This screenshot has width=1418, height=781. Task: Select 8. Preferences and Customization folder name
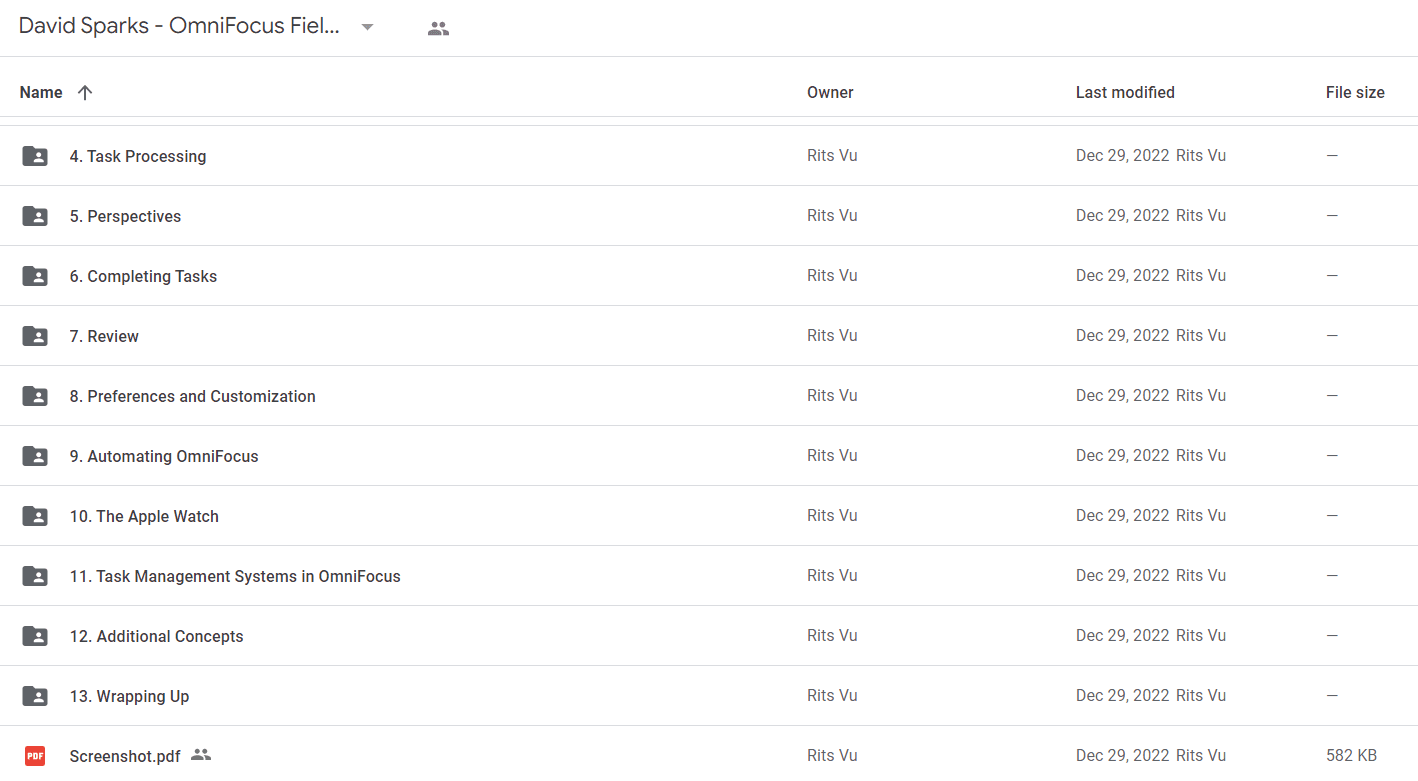tap(192, 396)
